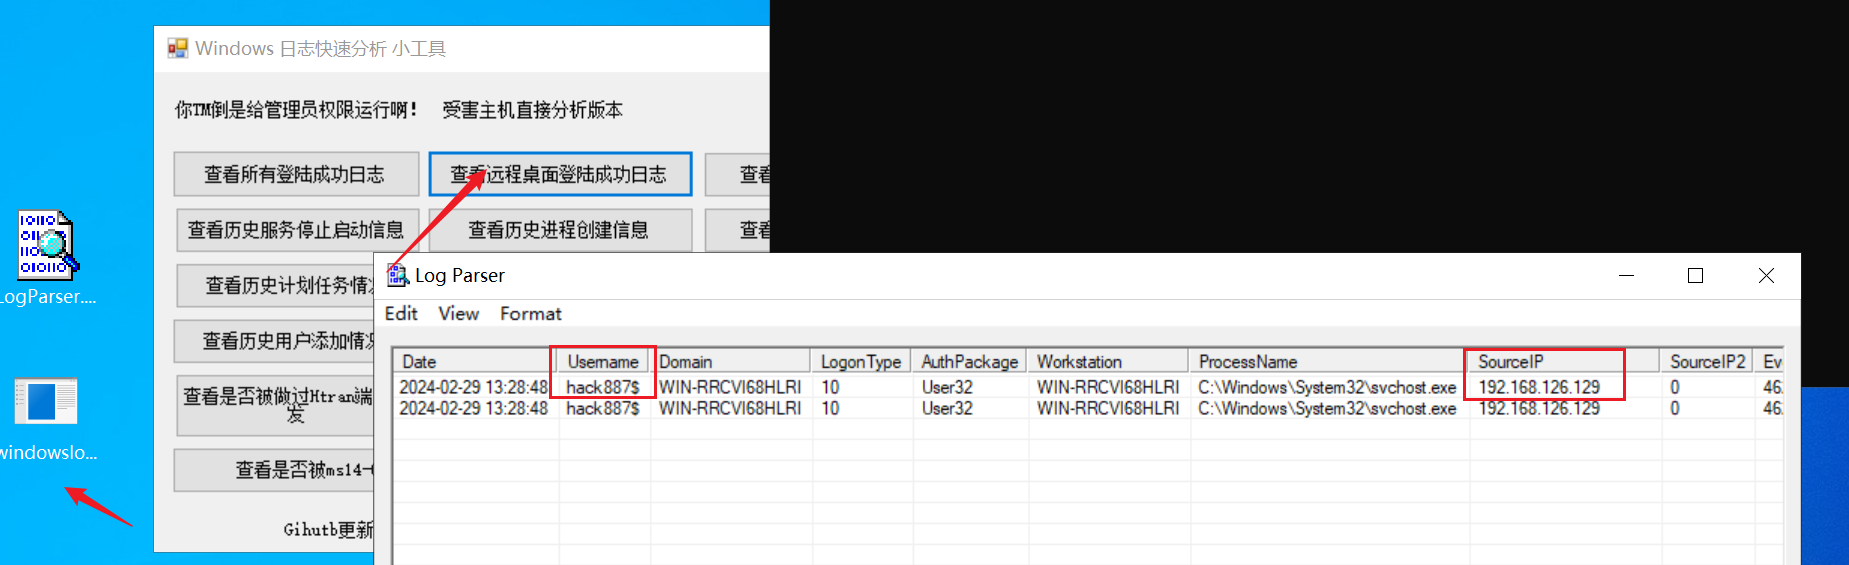Screen dimensions: 1849x565
Task: Minimize the Log Parser window
Action: (x=1626, y=275)
